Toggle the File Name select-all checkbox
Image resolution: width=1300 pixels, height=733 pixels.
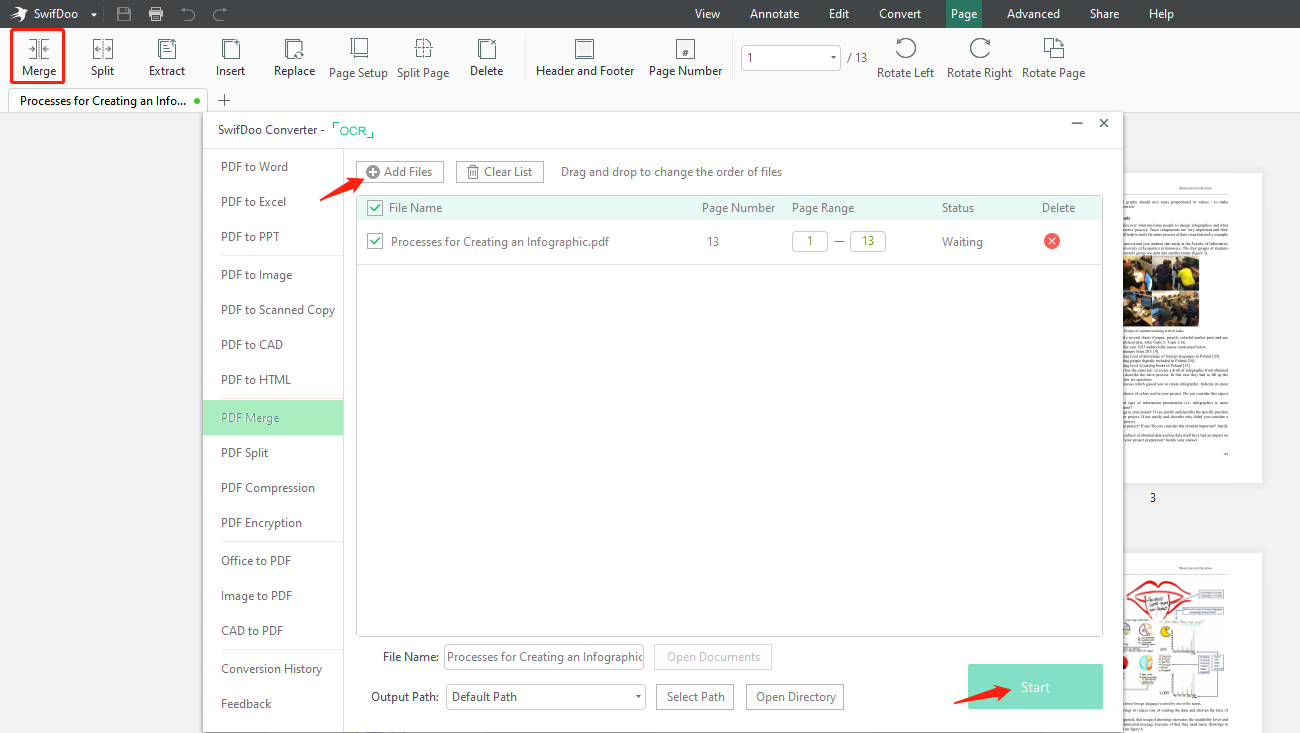pos(374,207)
